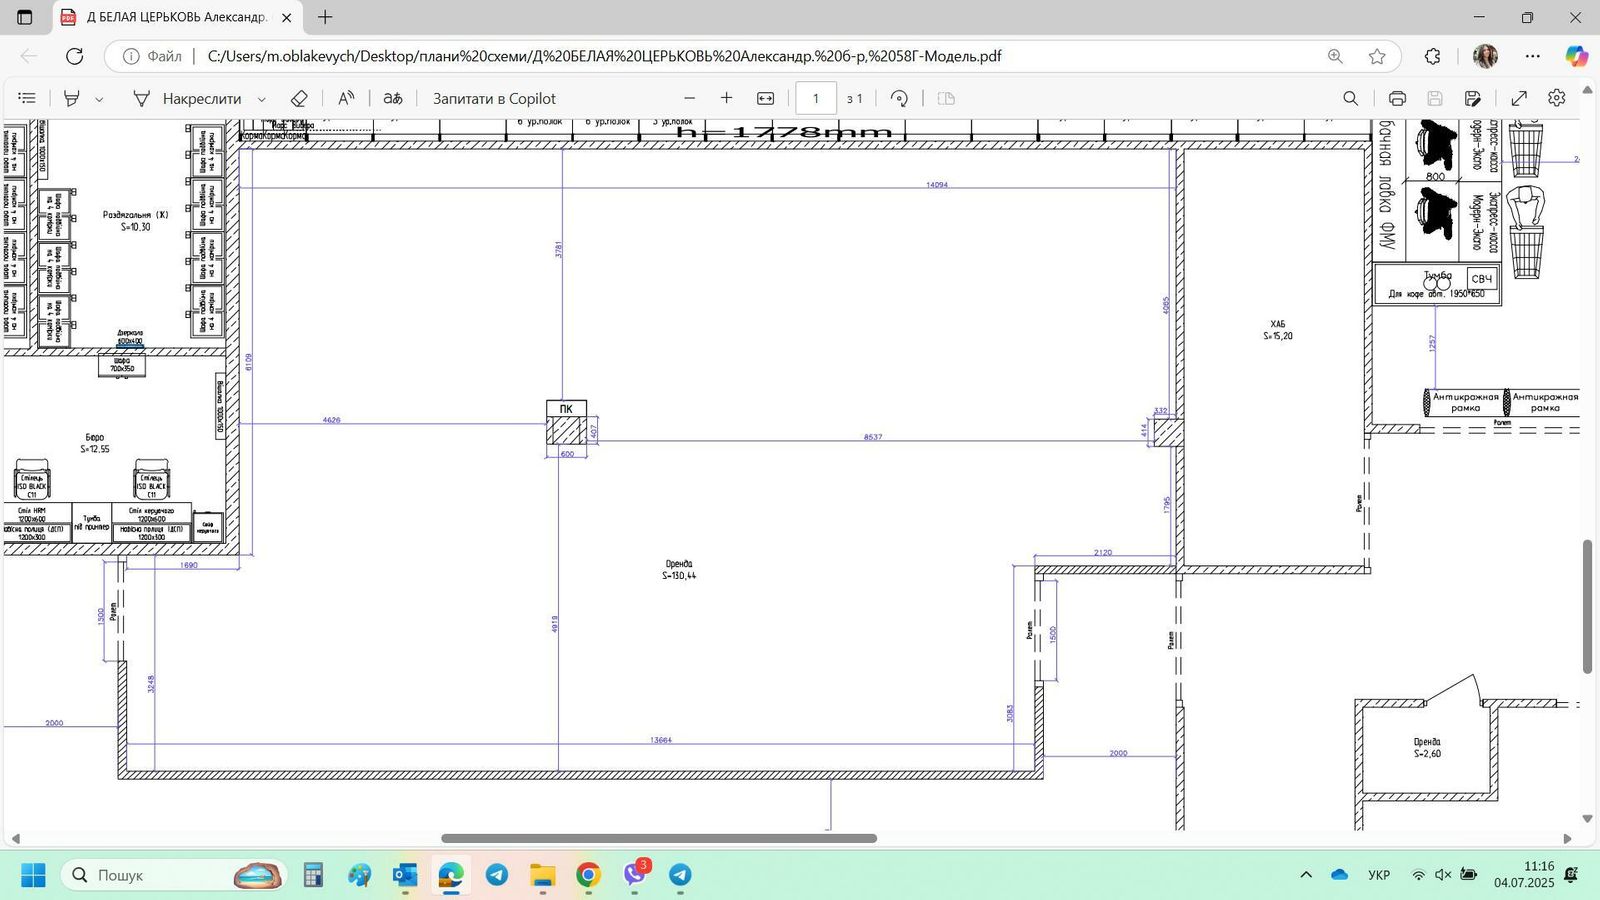Click the Оренда S=130,44 room label

[x=679, y=570]
